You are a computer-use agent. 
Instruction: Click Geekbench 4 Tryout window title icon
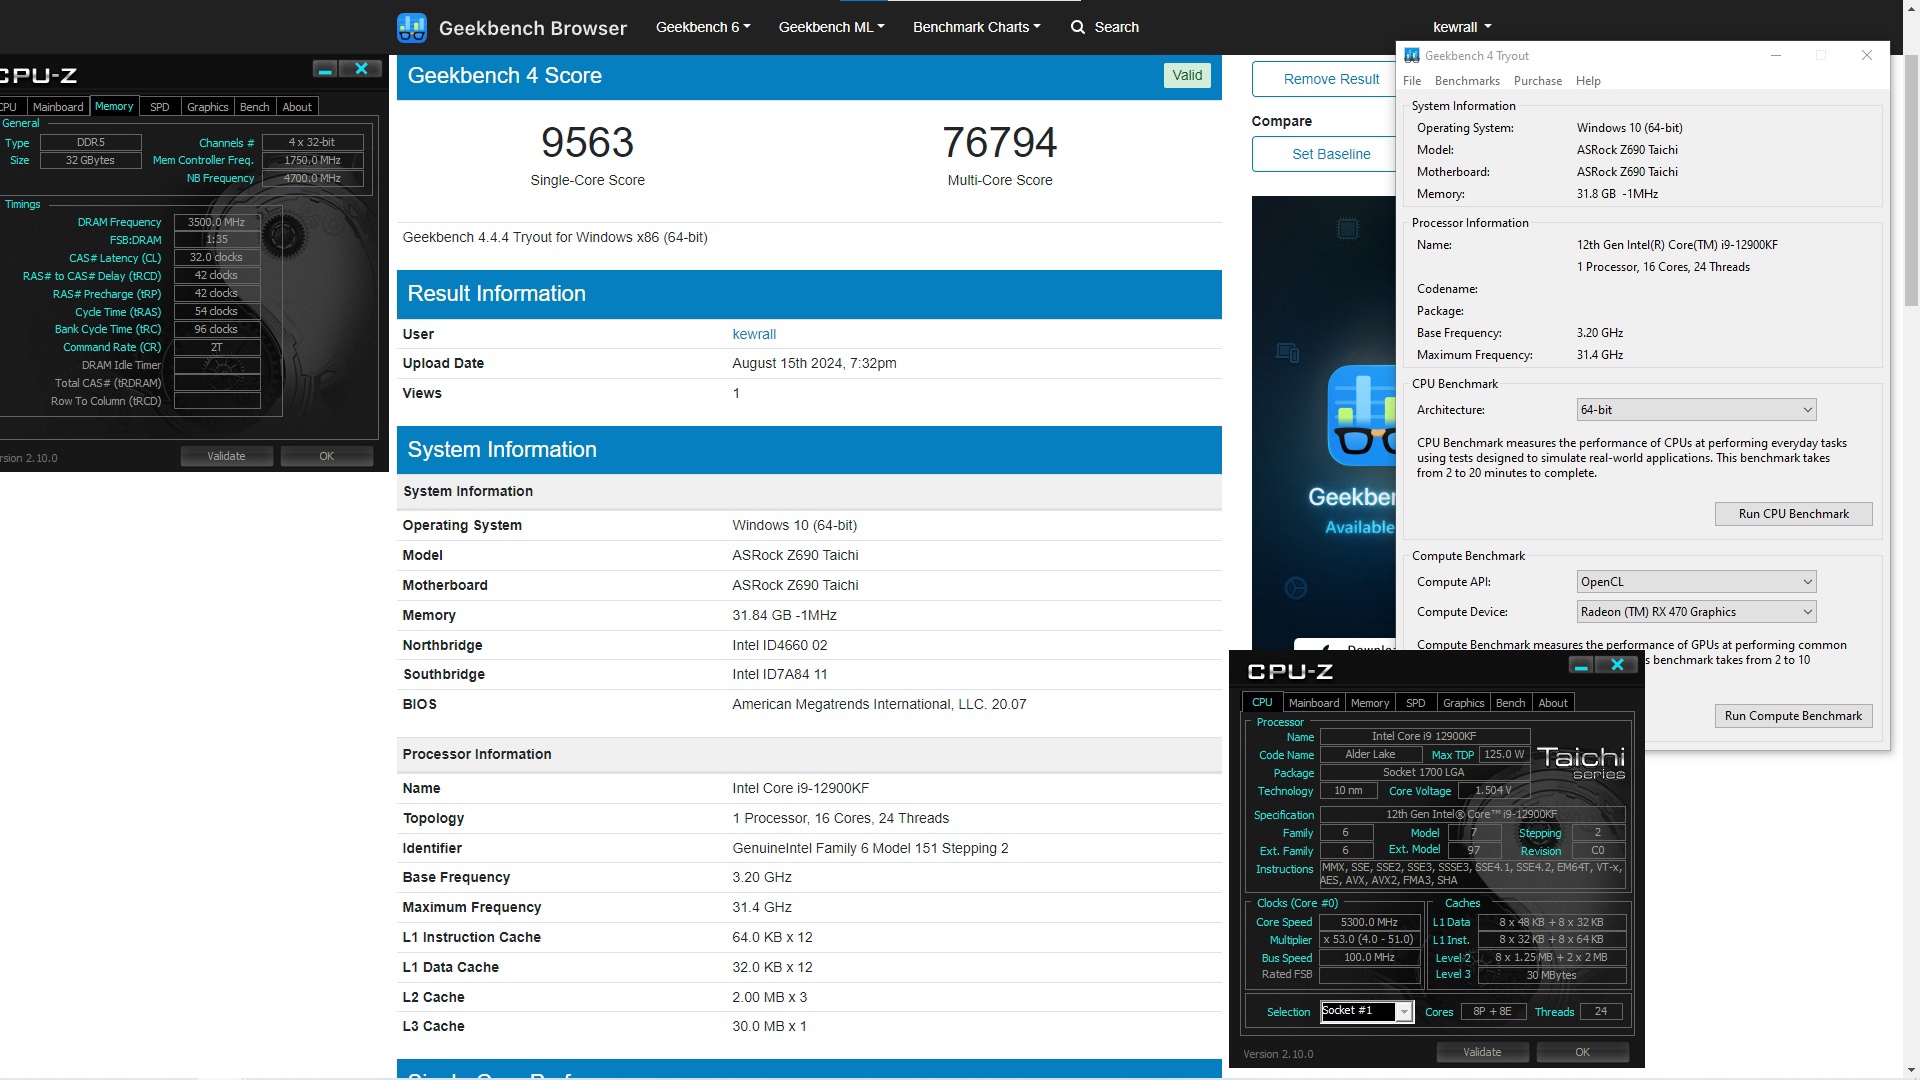(x=1411, y=56)
